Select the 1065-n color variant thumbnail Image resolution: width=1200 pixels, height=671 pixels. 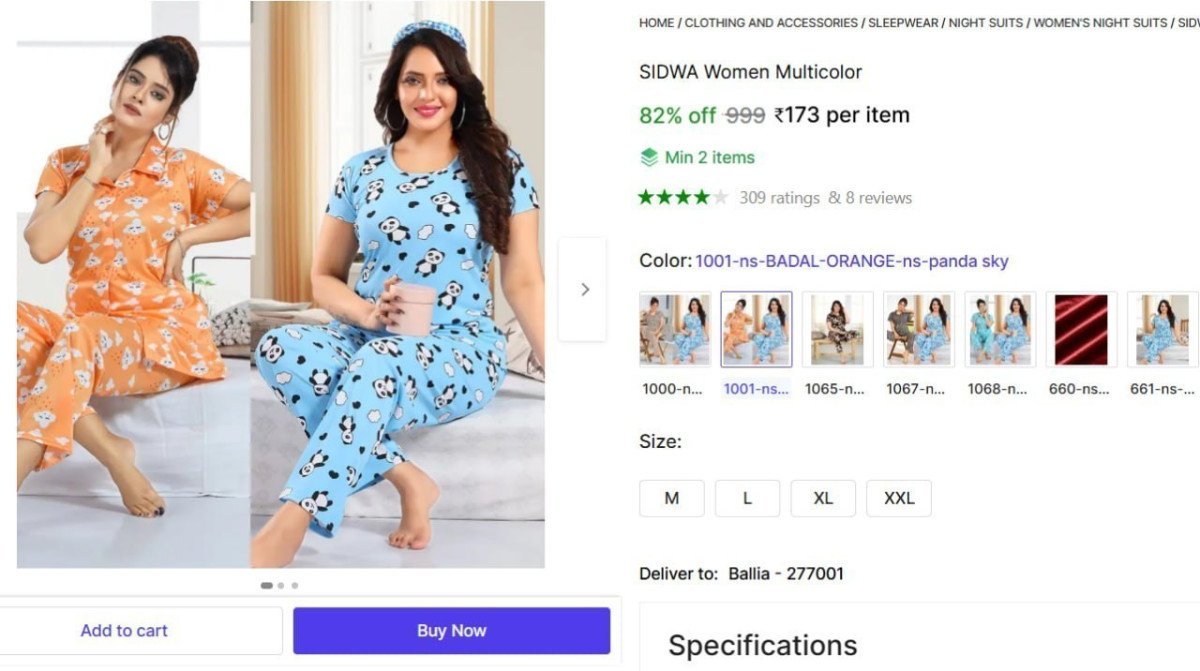pyautogui.click(x=837, y=330)
